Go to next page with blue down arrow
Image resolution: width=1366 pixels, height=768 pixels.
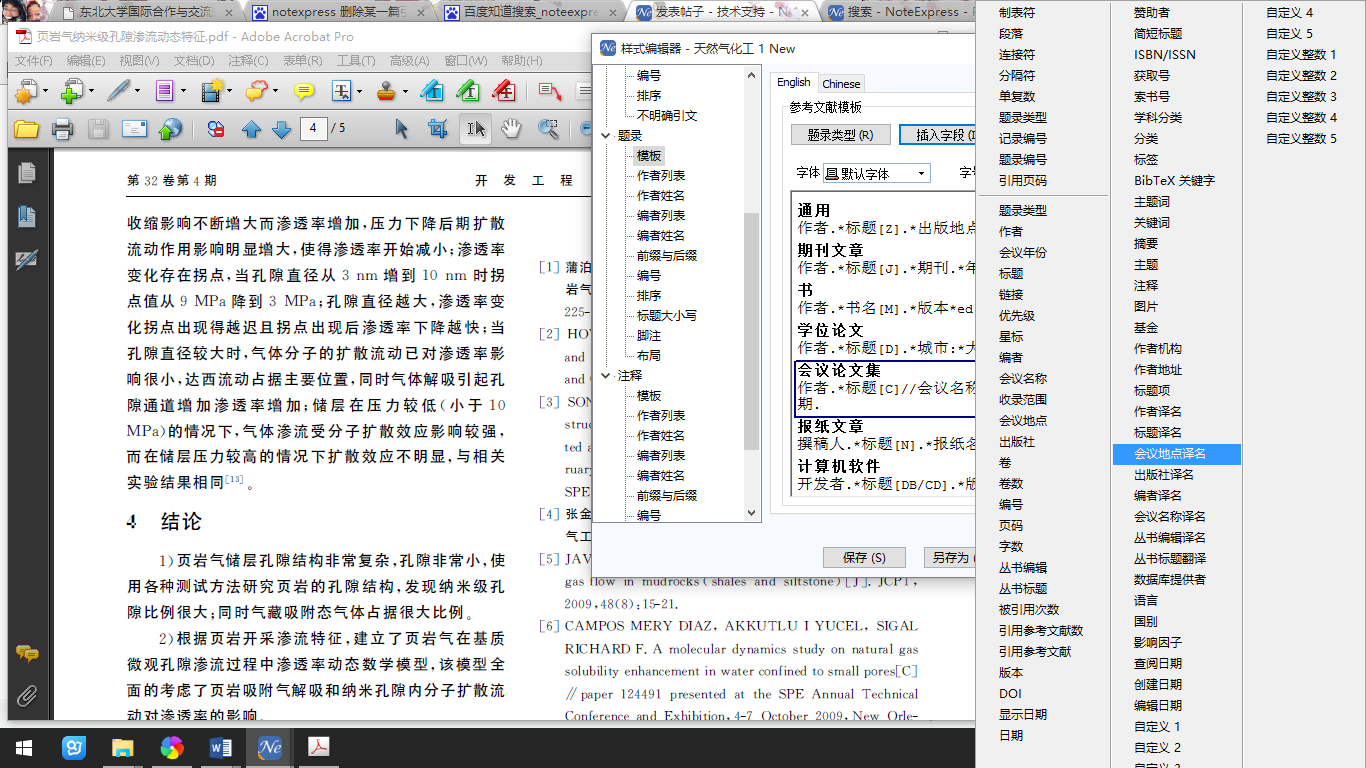pyautogui.click(x=281, y=129)
